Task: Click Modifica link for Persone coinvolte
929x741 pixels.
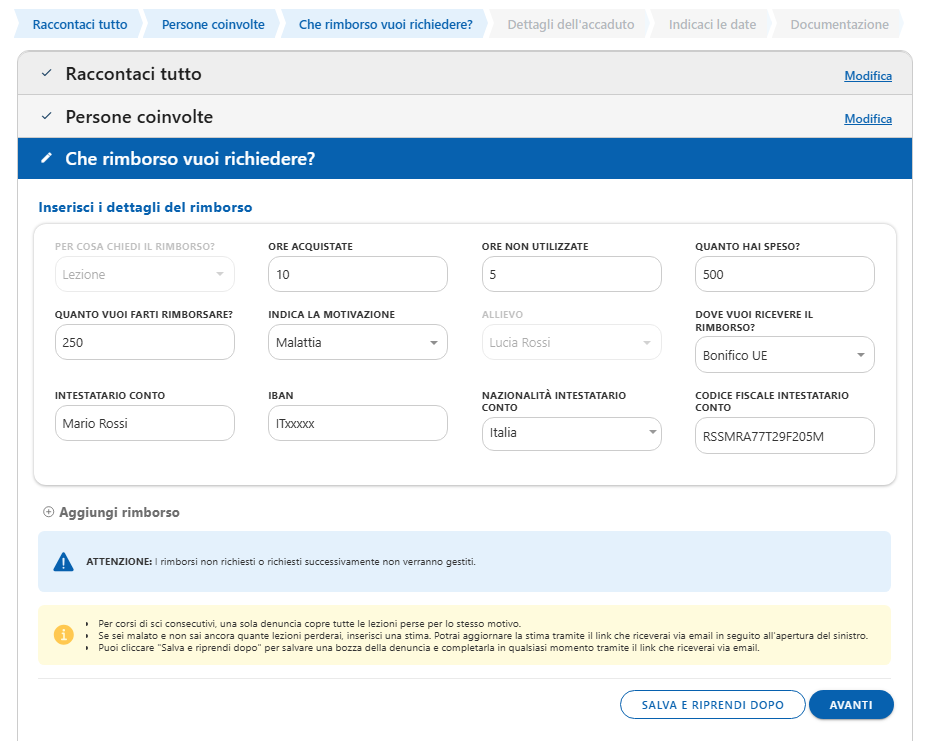Action: pos(867,119)
